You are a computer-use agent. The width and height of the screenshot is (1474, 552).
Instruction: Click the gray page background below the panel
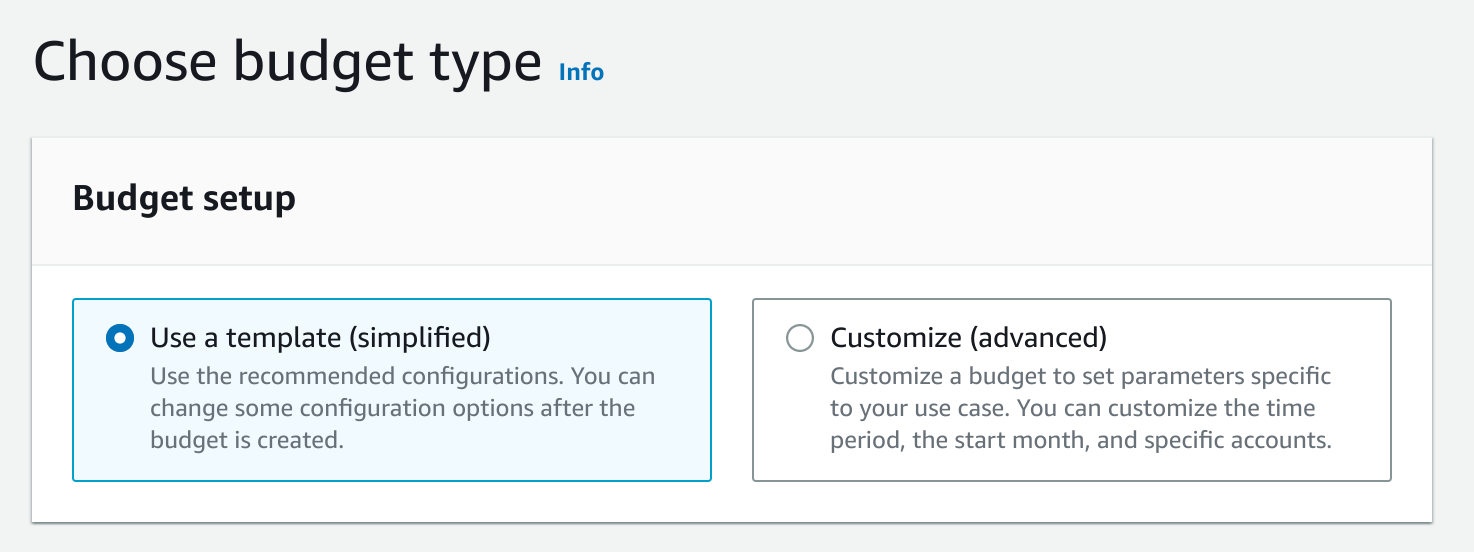700,538
